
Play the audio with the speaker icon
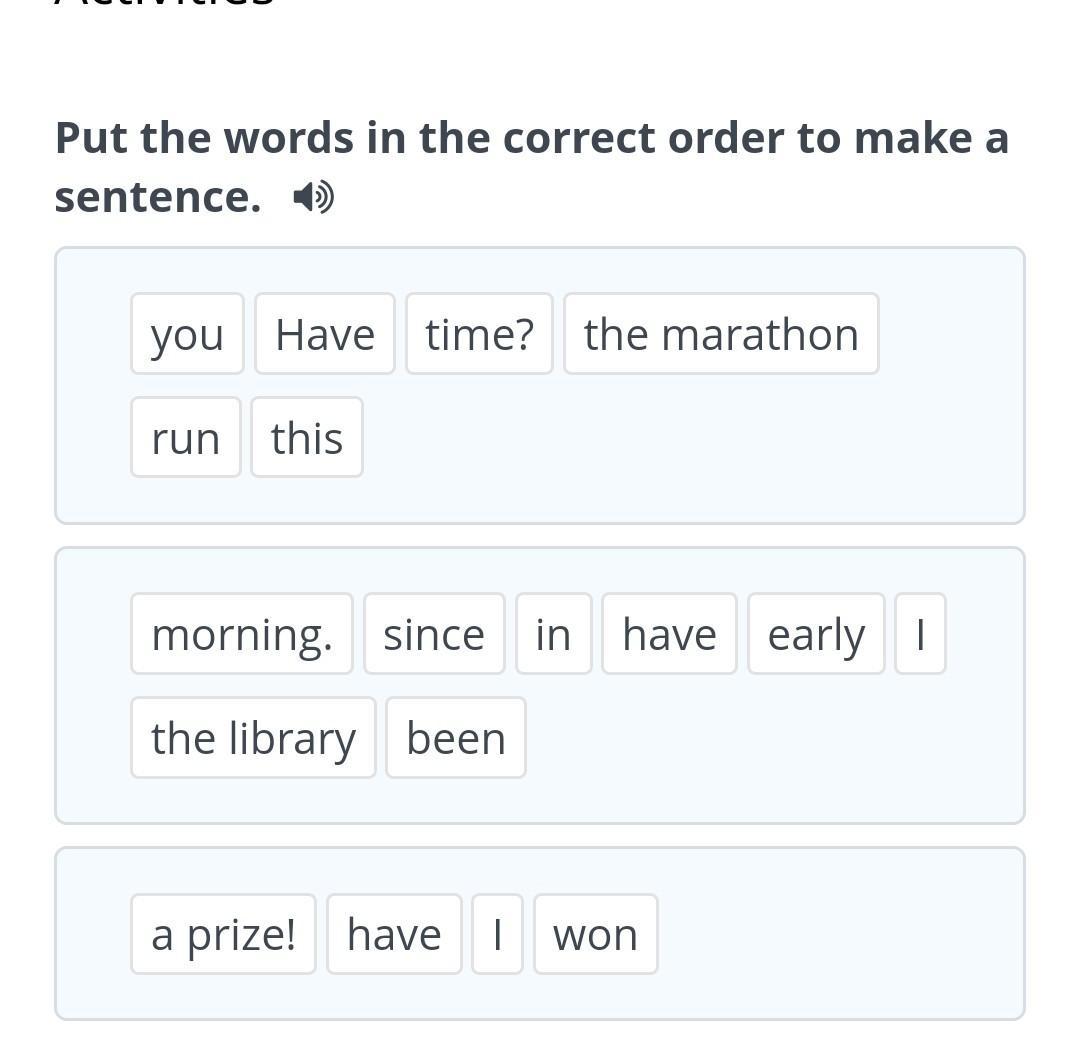[x=313, y=197]
